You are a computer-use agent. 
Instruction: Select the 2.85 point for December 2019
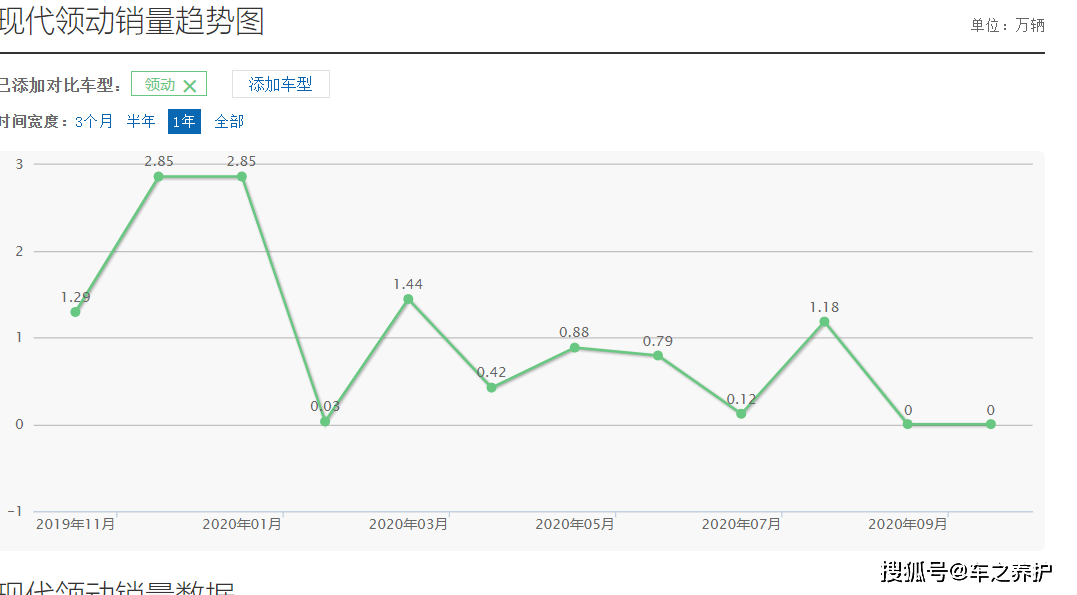click(x=158, y=177)
